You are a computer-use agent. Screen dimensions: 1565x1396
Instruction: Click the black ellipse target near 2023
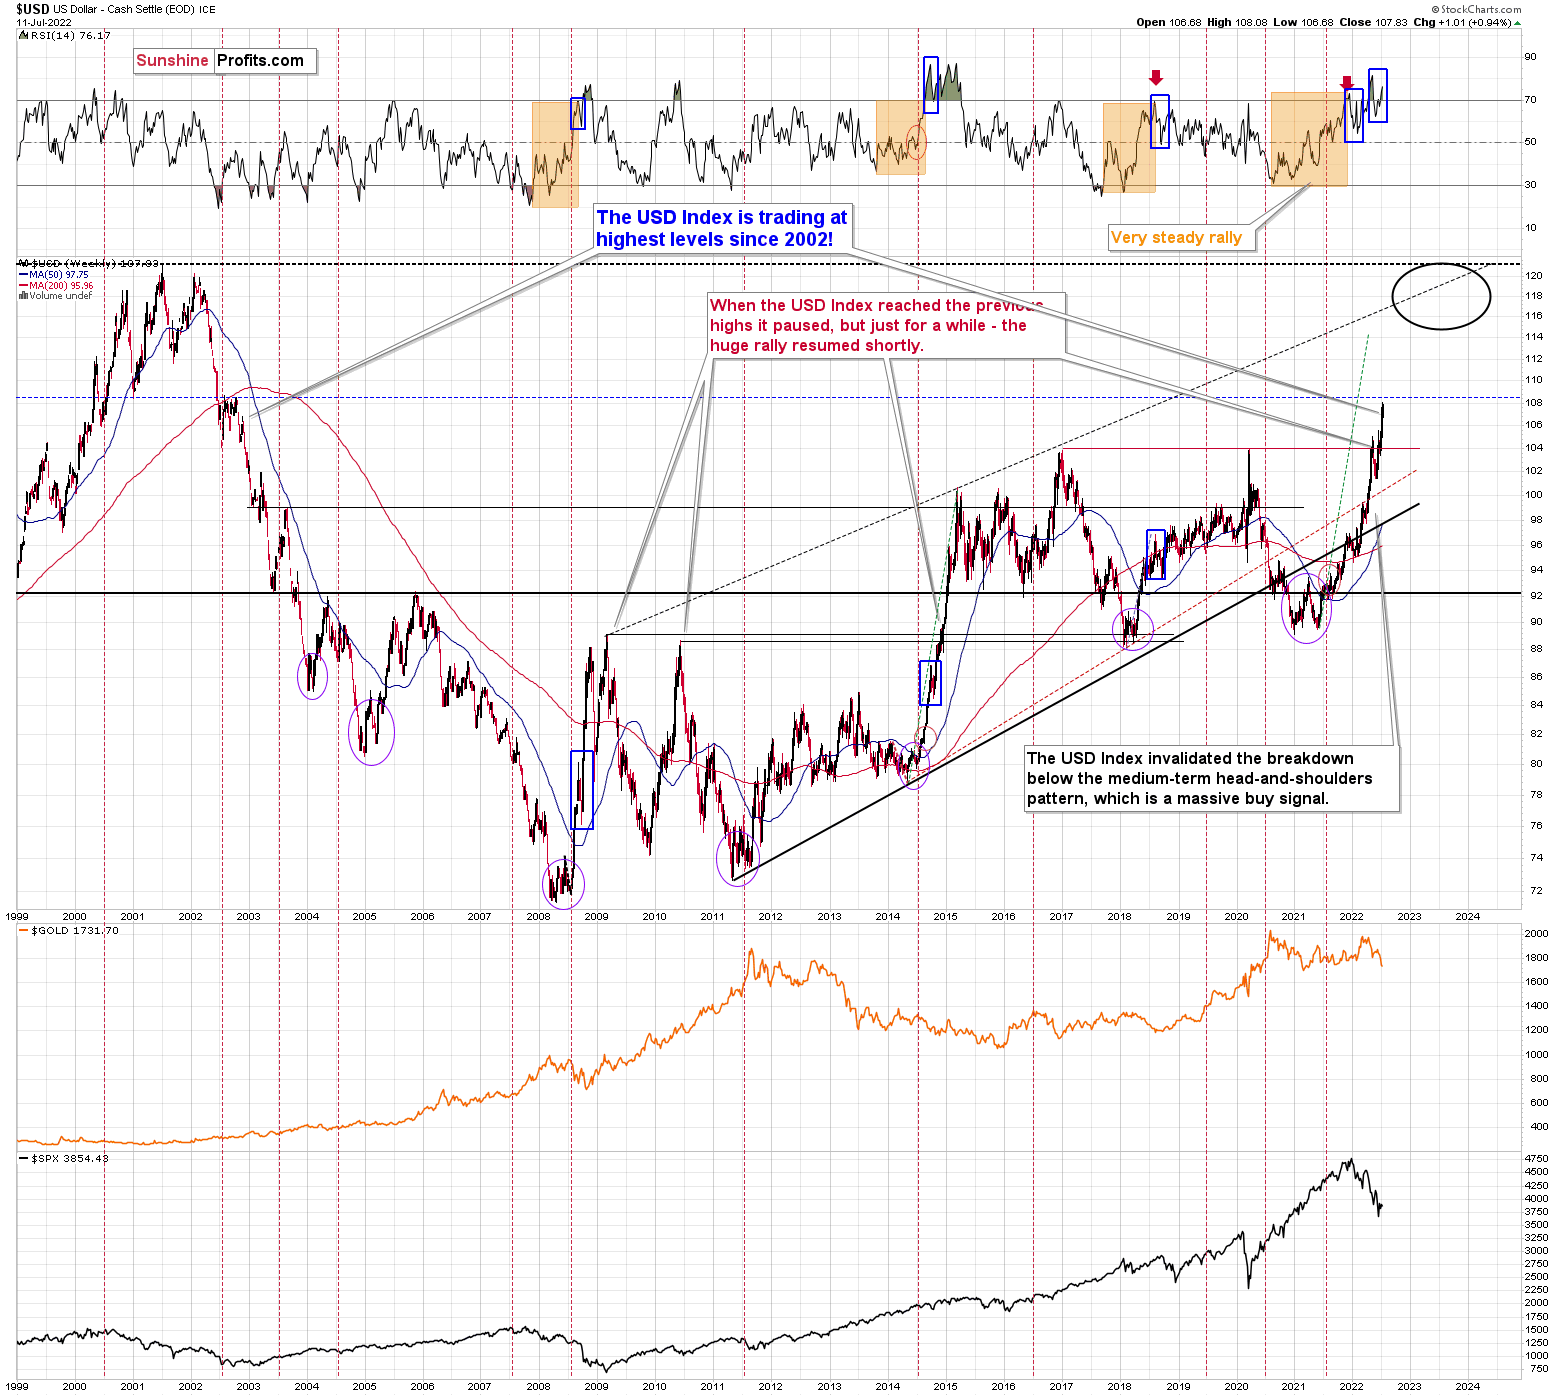pyautogui.click(x=1441, y=296)
